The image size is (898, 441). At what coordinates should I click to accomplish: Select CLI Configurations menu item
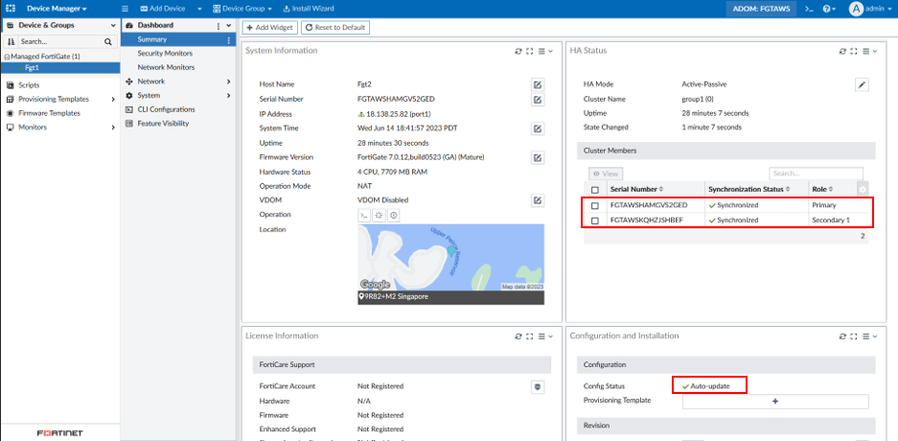165,109
